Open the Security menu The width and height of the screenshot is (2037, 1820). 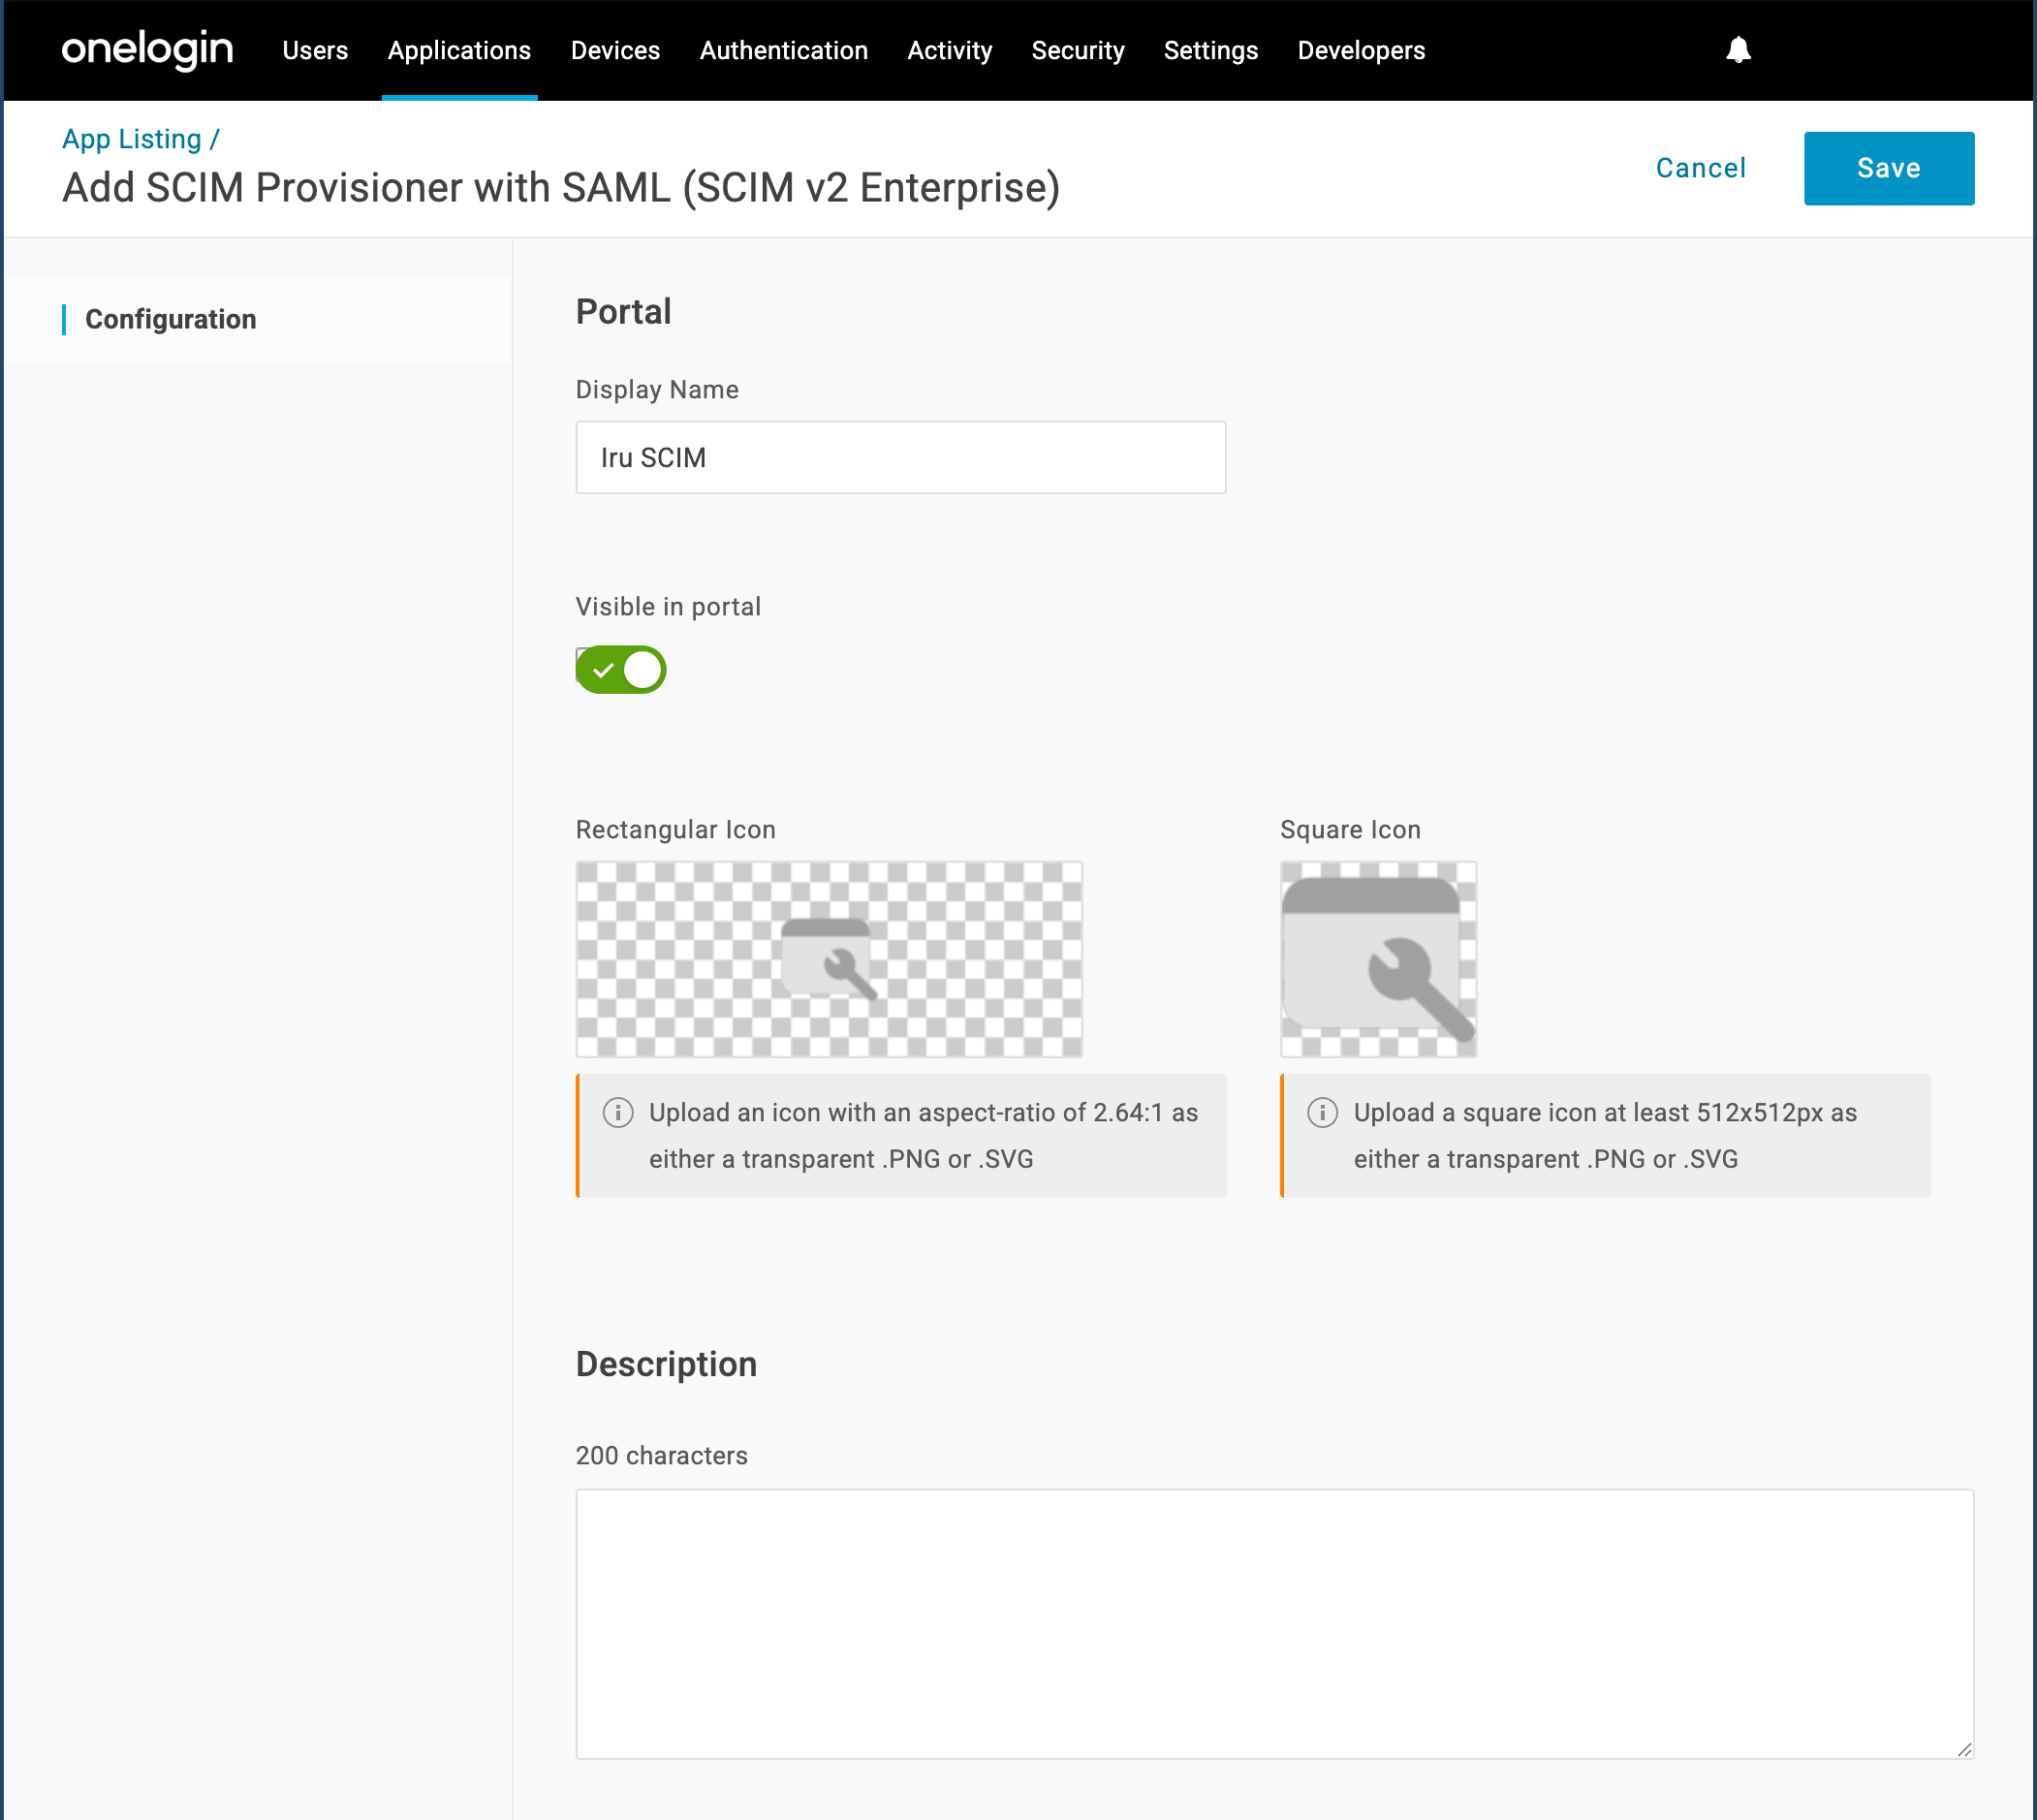coord(1078,50)
